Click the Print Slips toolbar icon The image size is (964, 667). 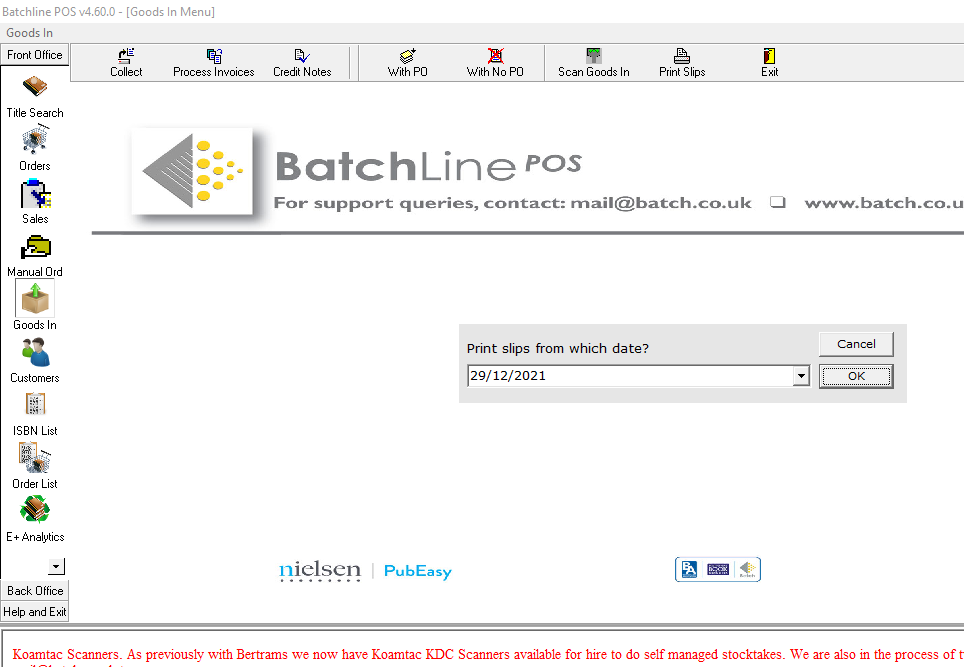pyautogui.click(x=682, y=63)
